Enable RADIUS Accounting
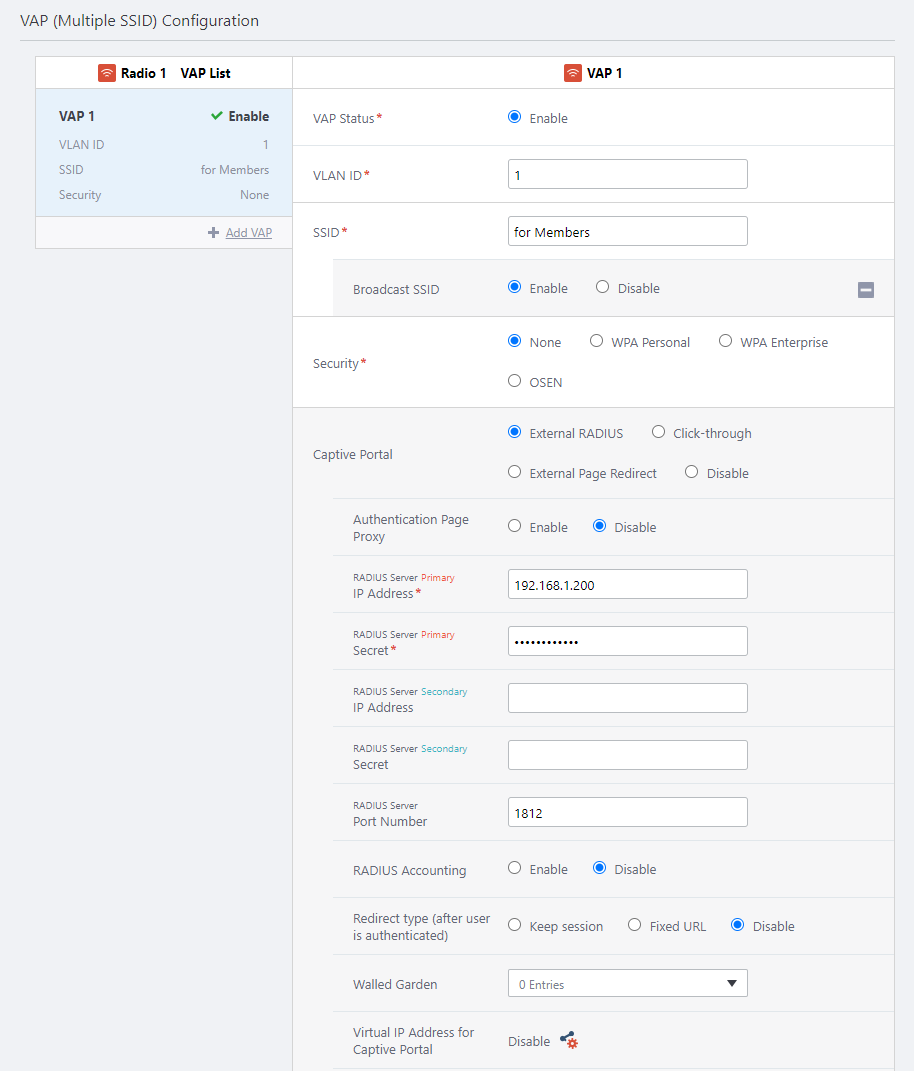914x1071 pixels. (x=515, y=869)
